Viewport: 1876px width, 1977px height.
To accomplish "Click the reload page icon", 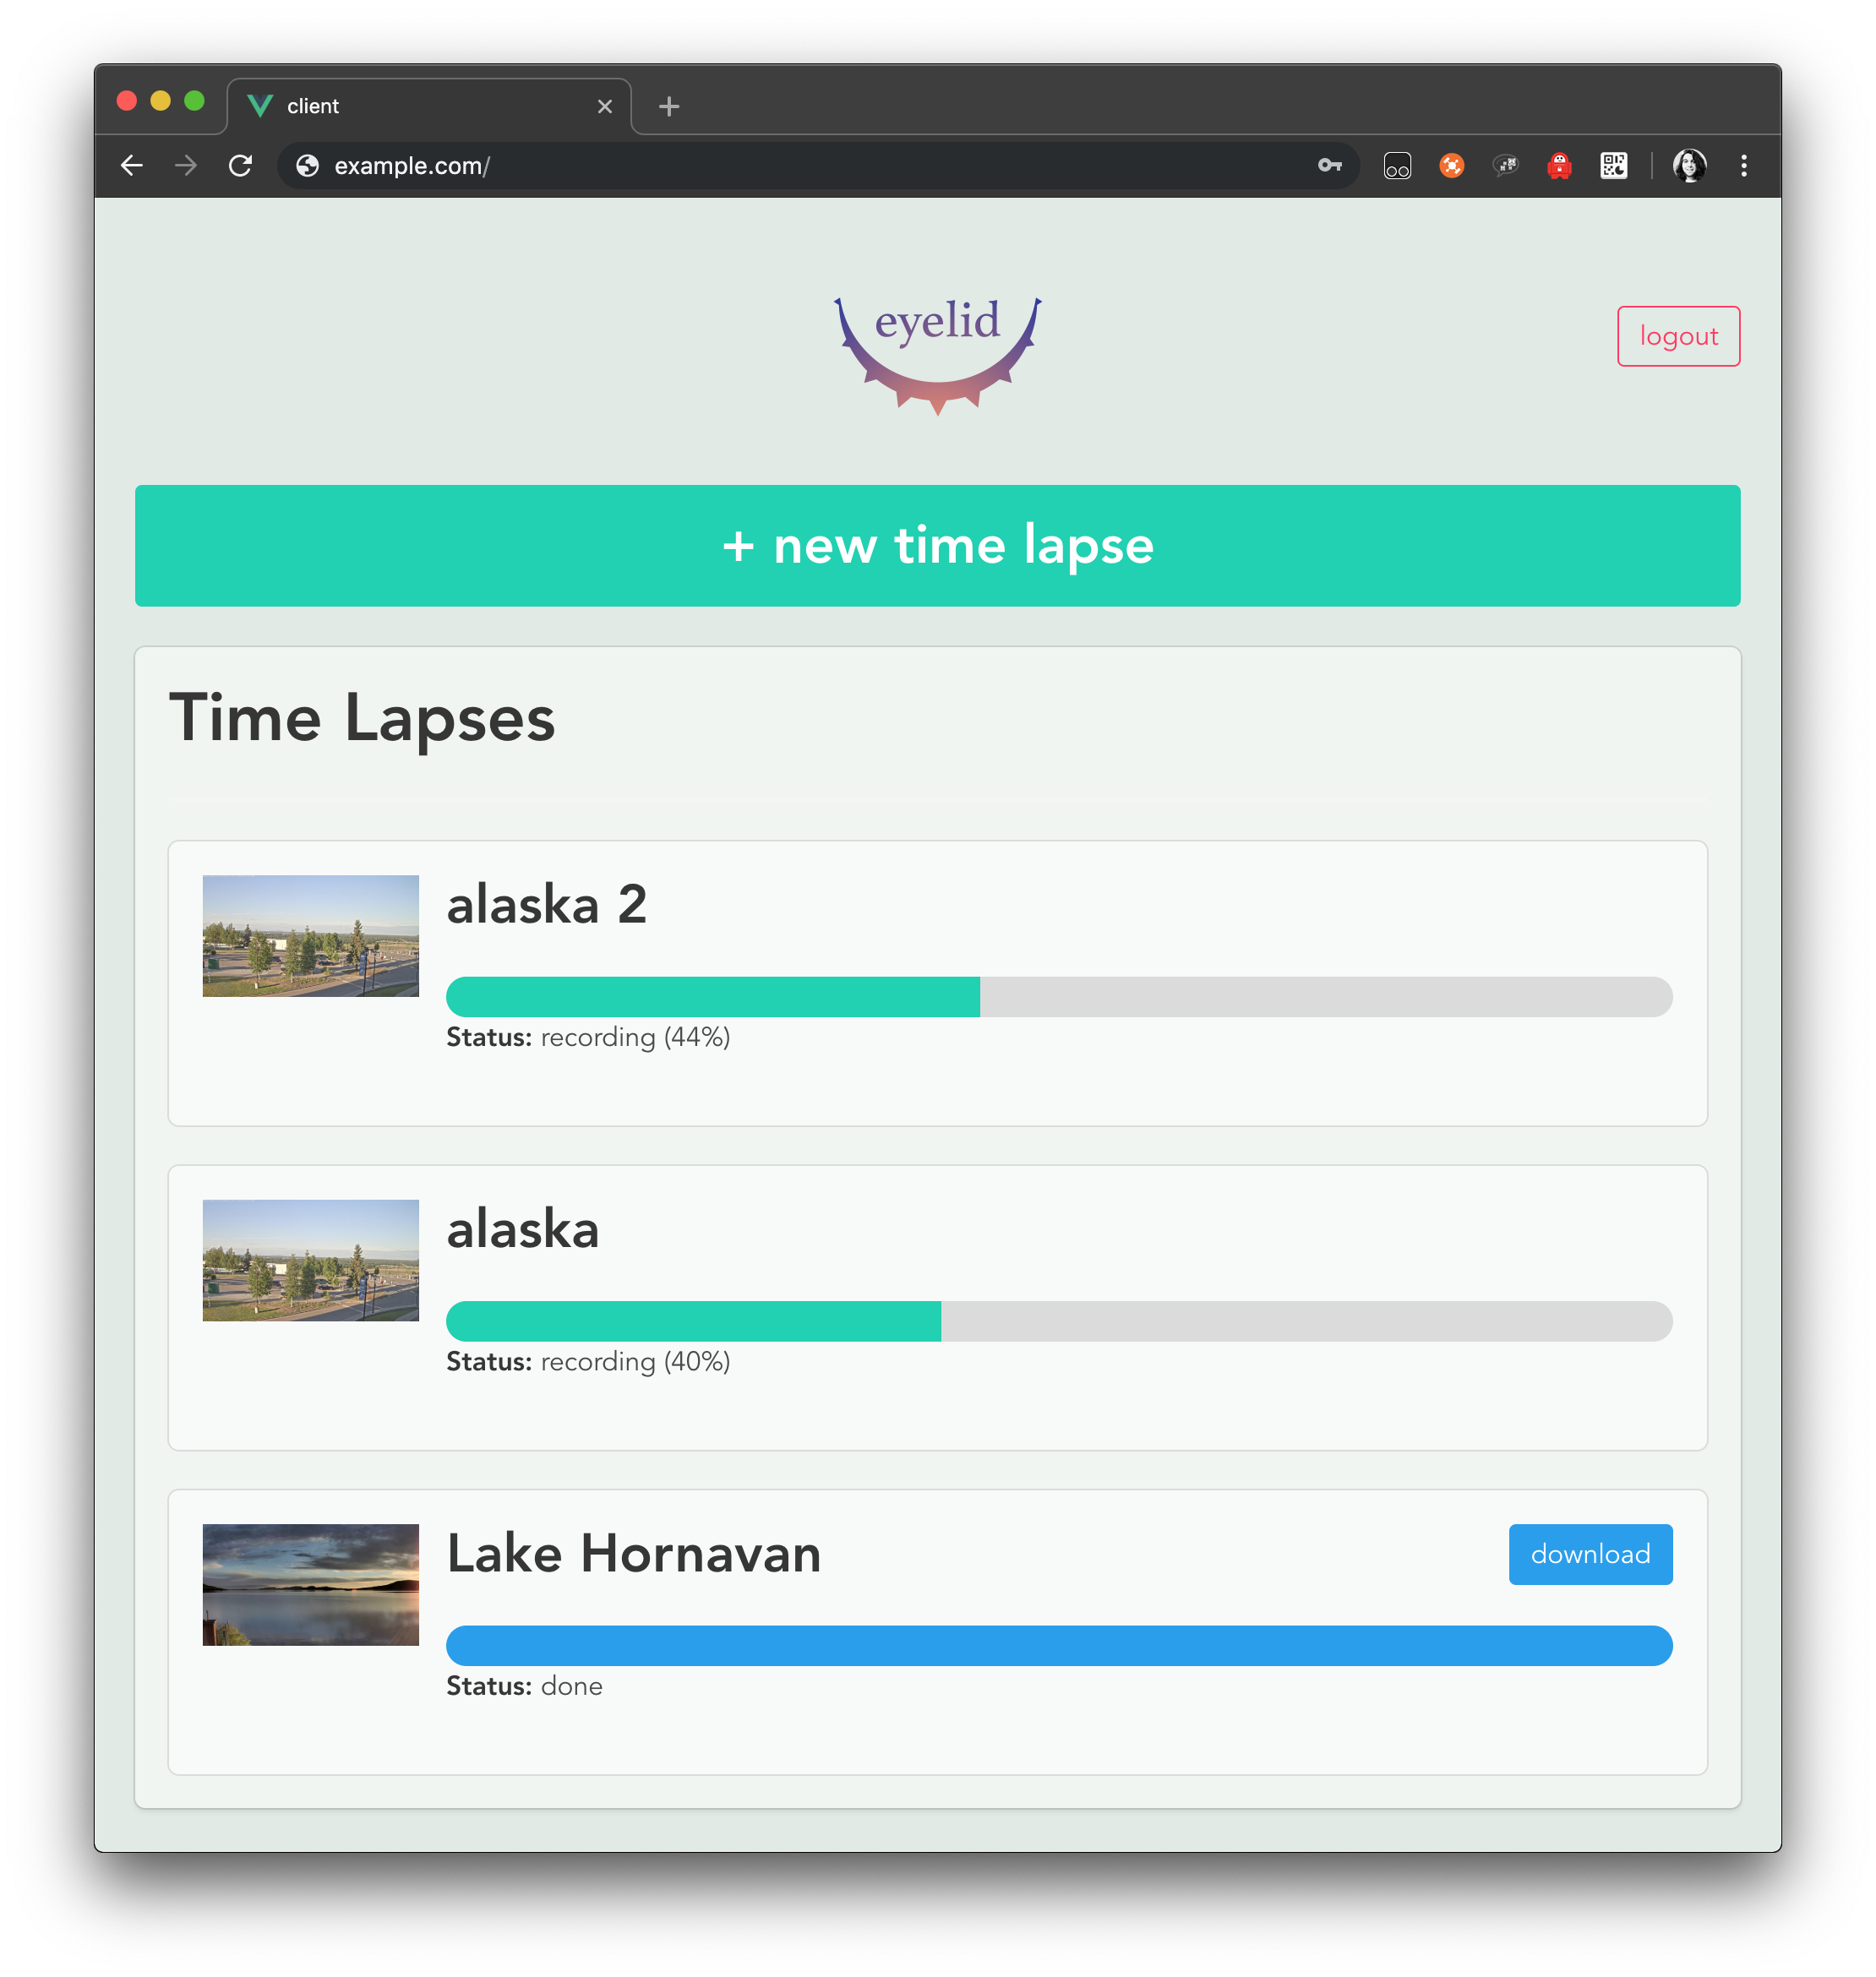I will click(240, 166).
